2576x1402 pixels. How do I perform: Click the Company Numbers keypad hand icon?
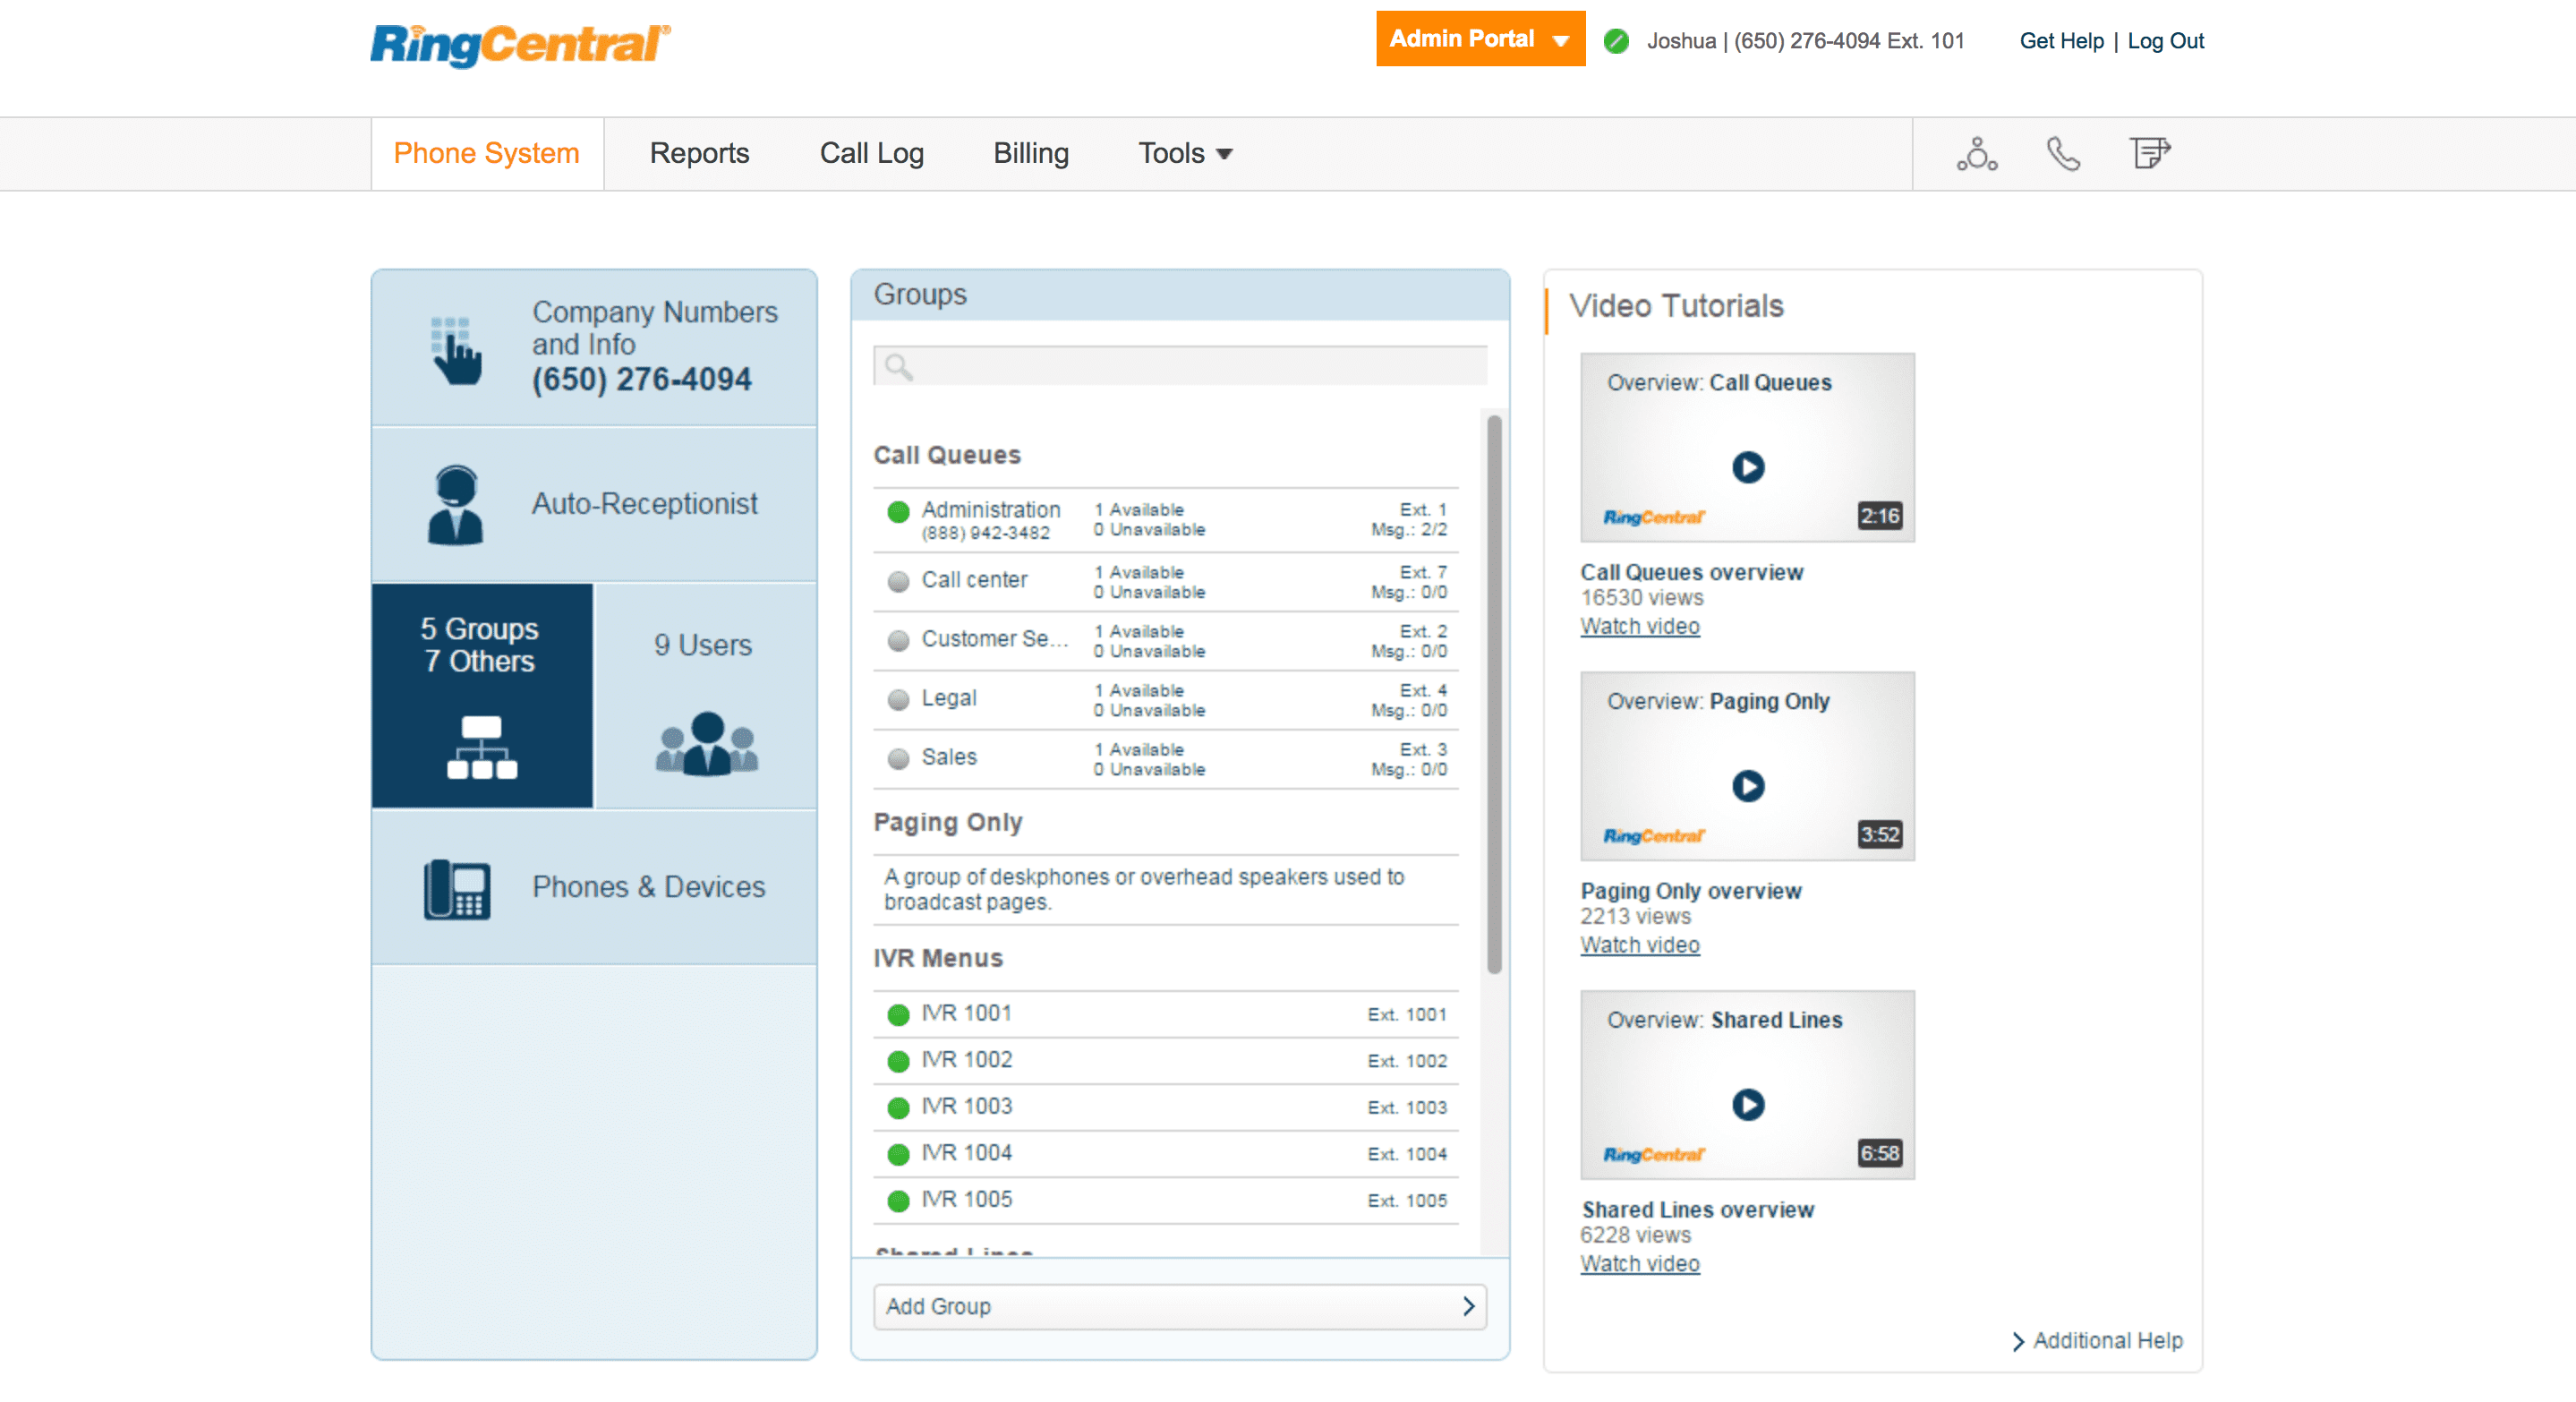[456, 351]
